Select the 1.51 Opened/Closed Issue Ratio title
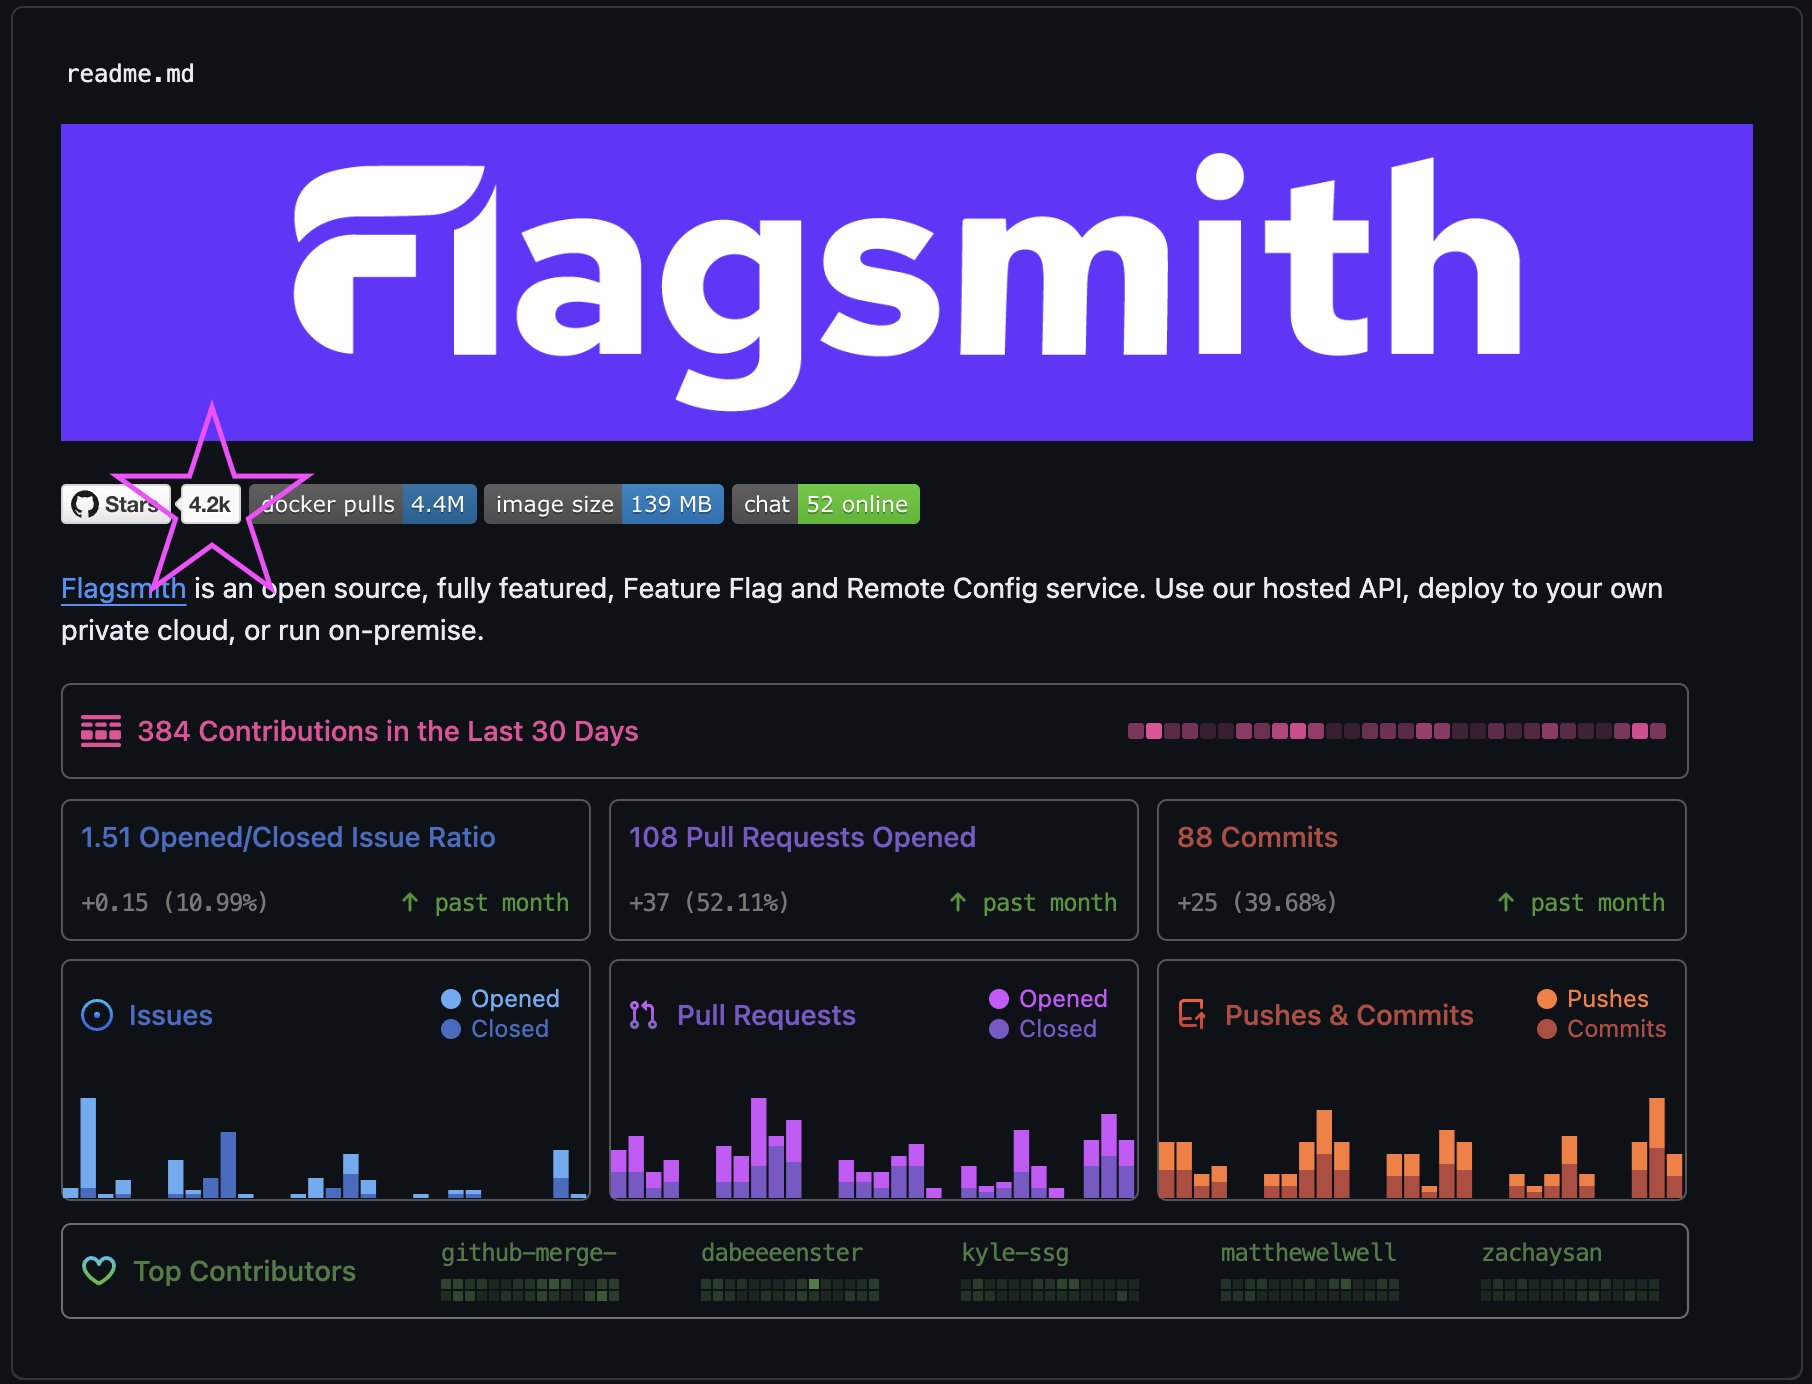 tap(288, 837)
